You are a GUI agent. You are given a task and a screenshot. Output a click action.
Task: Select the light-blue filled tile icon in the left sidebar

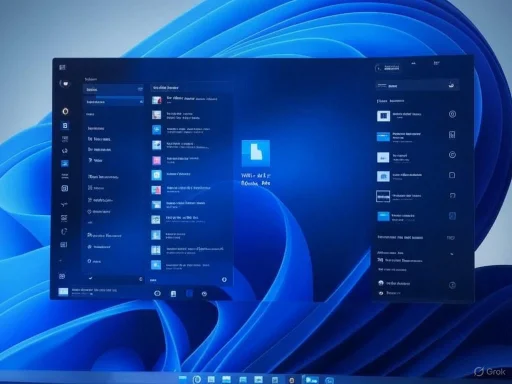click(65, 163)
